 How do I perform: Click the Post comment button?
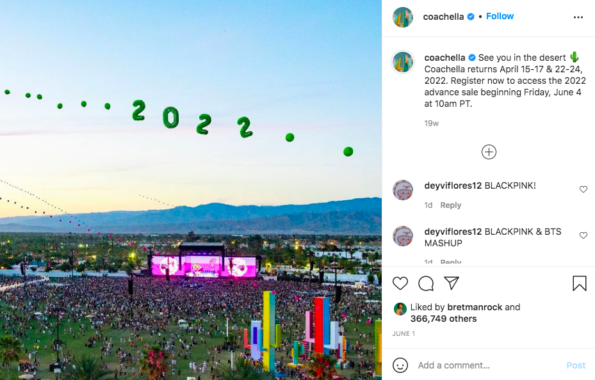pos(576,365)
